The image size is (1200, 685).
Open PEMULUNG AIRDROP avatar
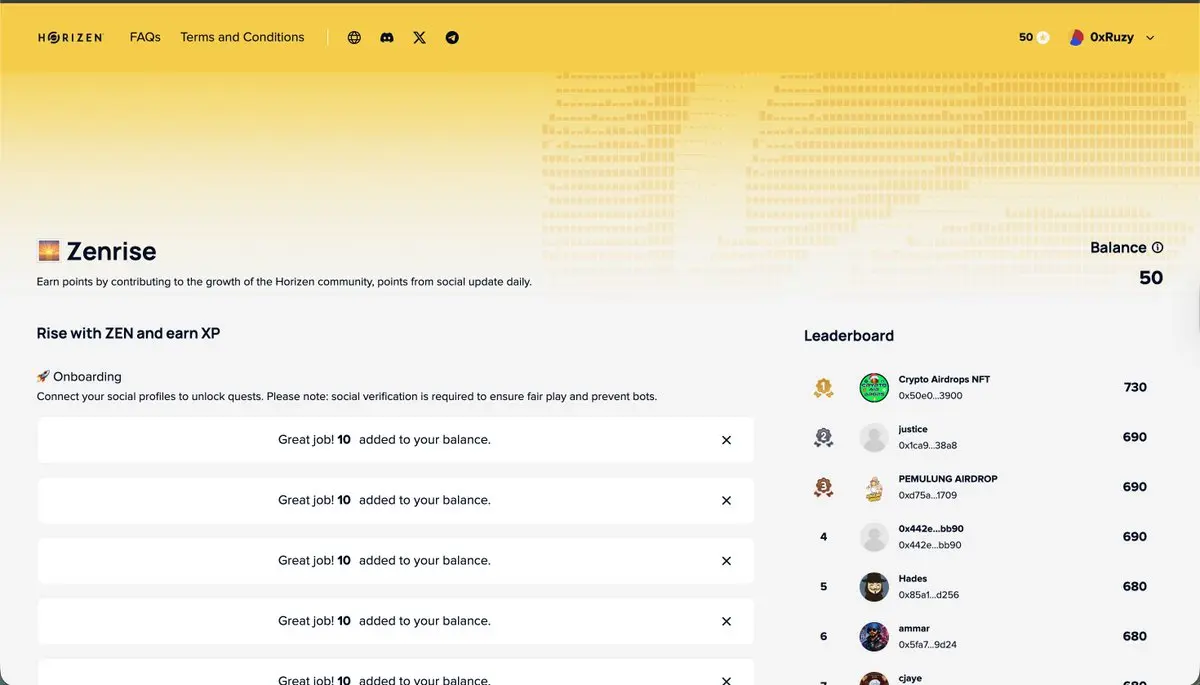(874, 488)
